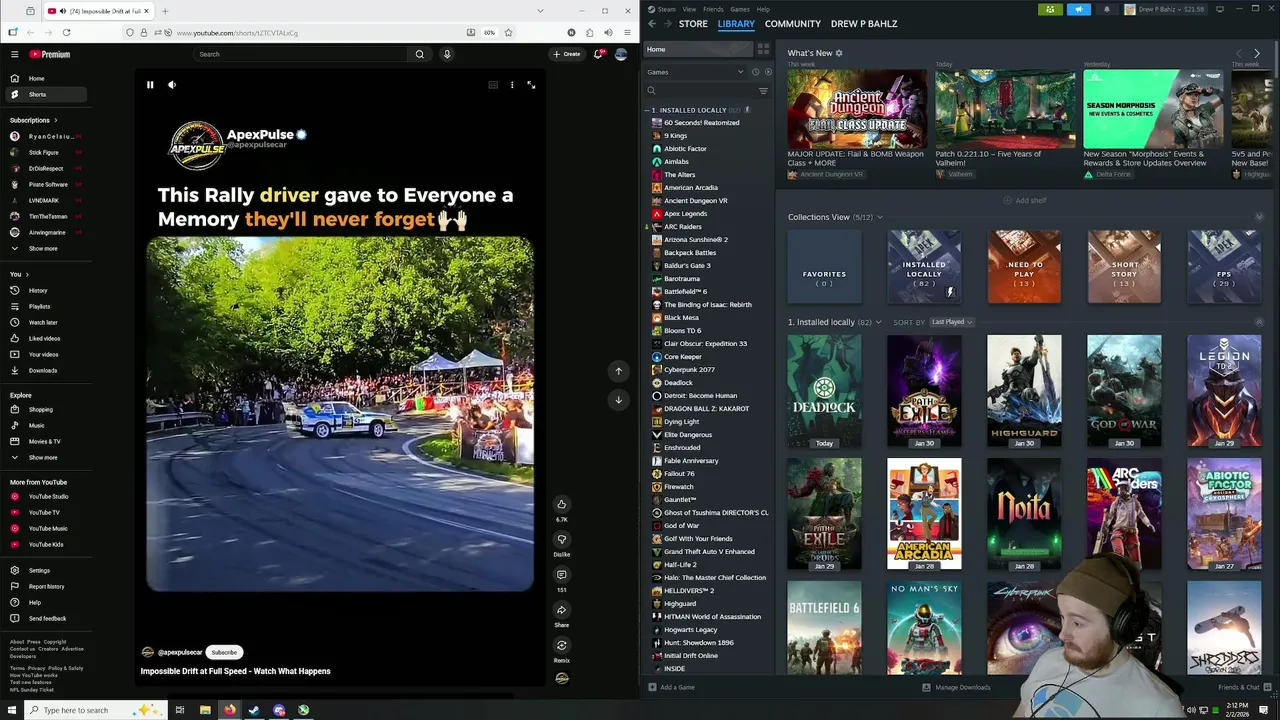Start YouTube voice search with the microphone

pyautogui.click(x=447, y=54)
